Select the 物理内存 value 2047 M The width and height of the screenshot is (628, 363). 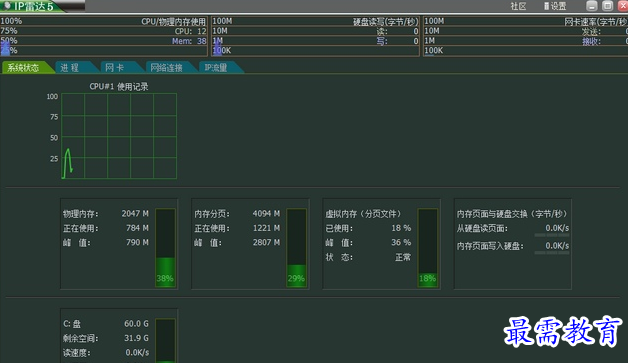pyautogui.click(x=135, y=214)
